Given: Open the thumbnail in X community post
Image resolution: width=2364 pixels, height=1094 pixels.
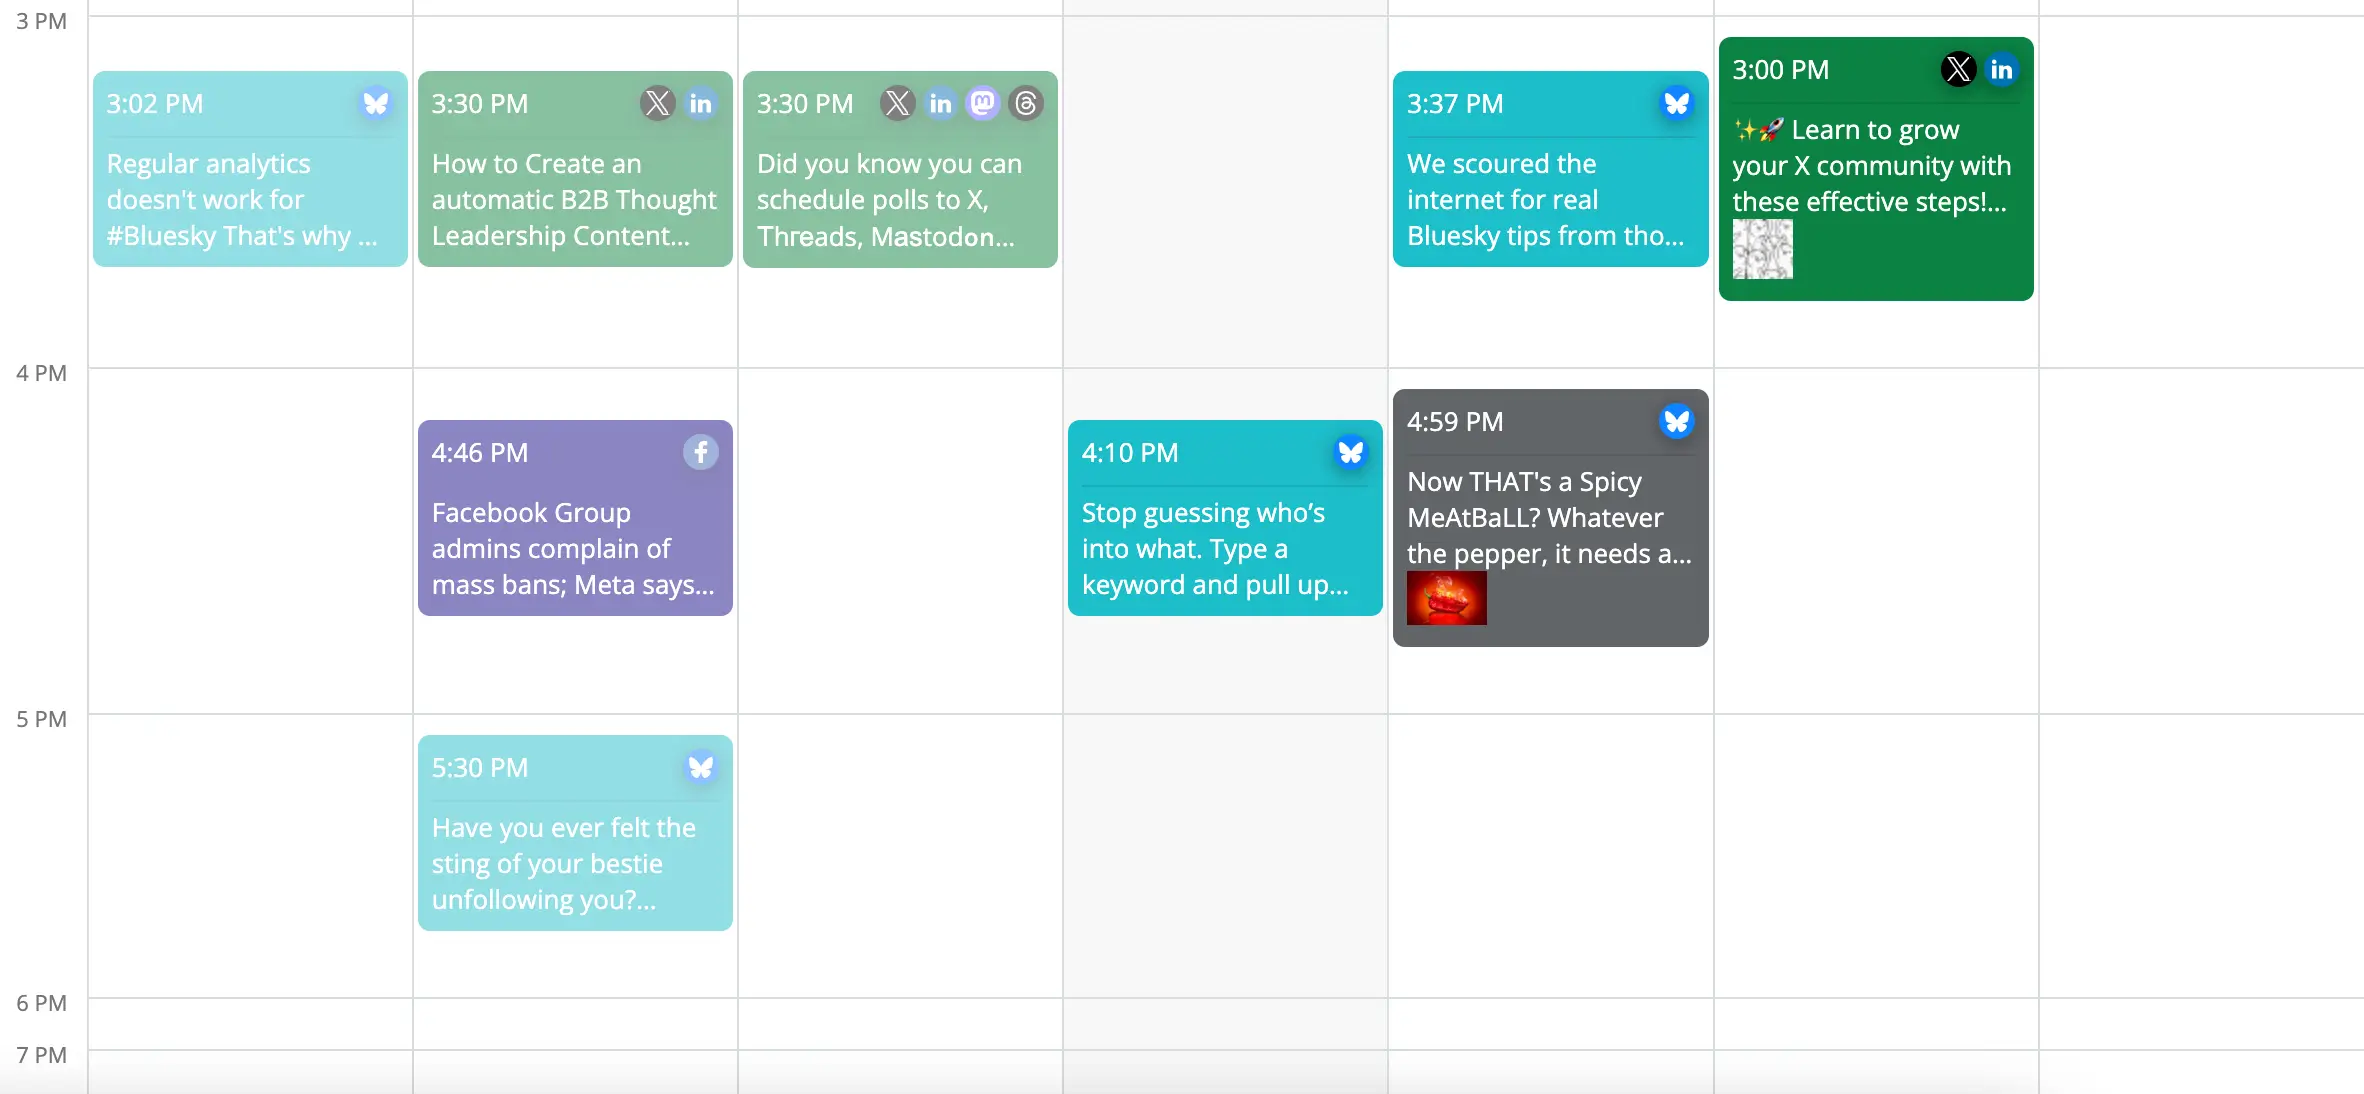Looking at the screenshot, I should pos(1762,249).
